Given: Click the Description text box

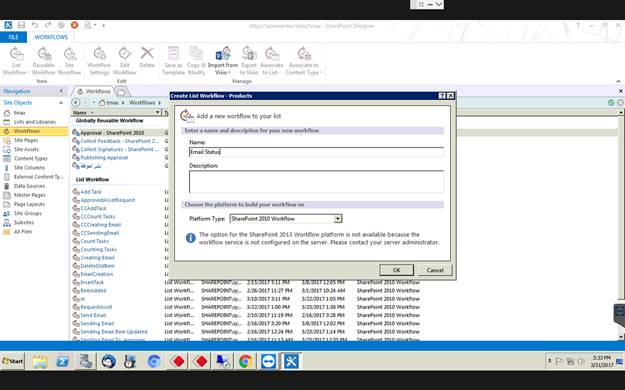Looking at the screenshot, I should tap(316, 181).
